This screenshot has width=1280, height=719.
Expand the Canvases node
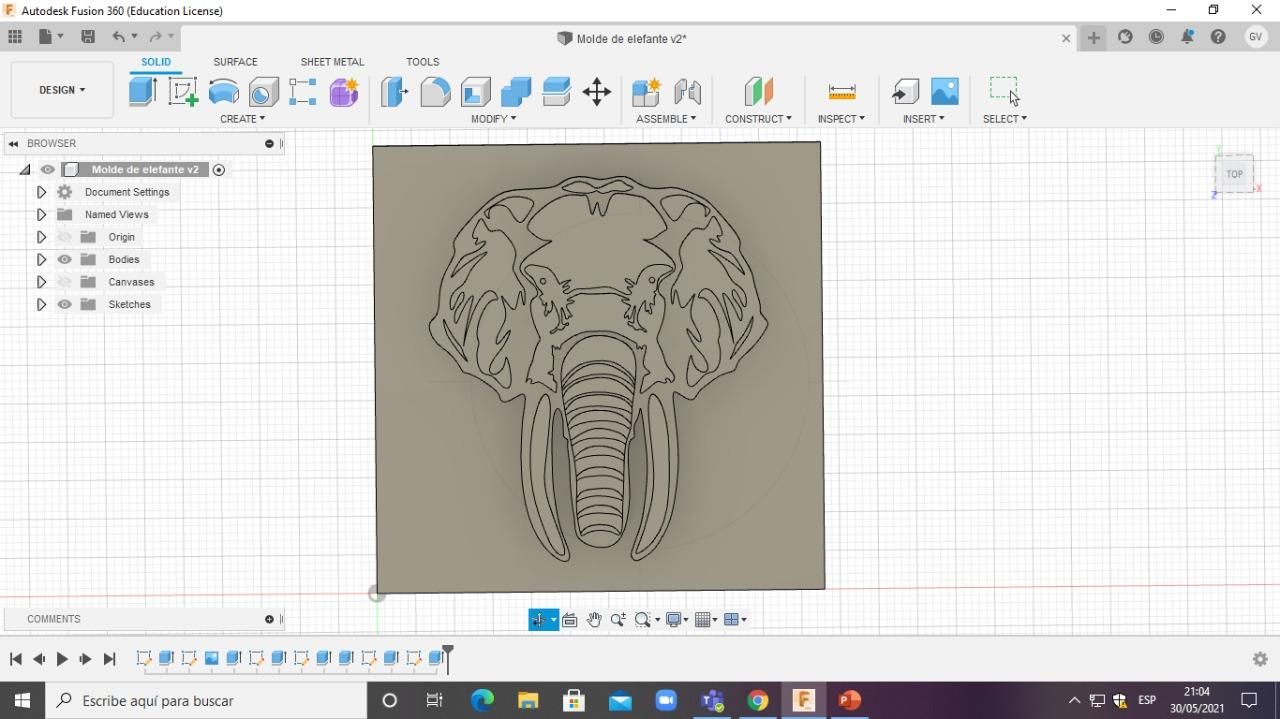coord(41,282)
